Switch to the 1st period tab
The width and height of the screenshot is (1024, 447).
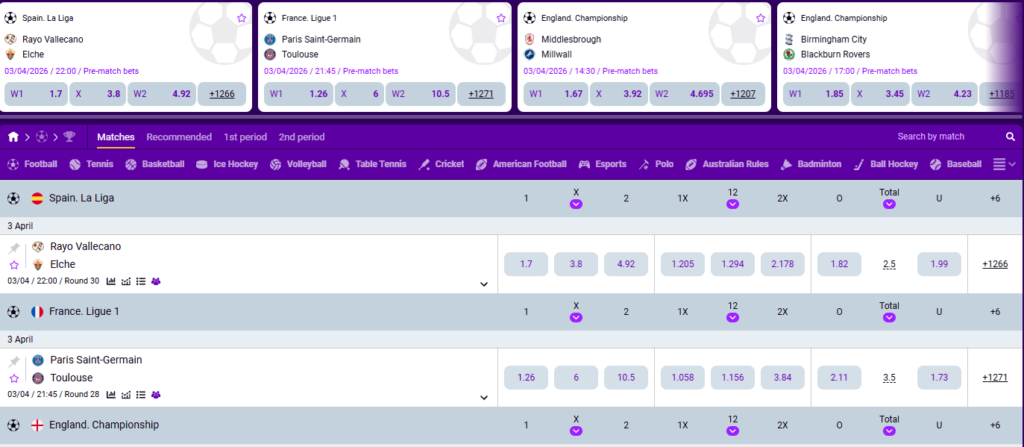pos(245,137)
